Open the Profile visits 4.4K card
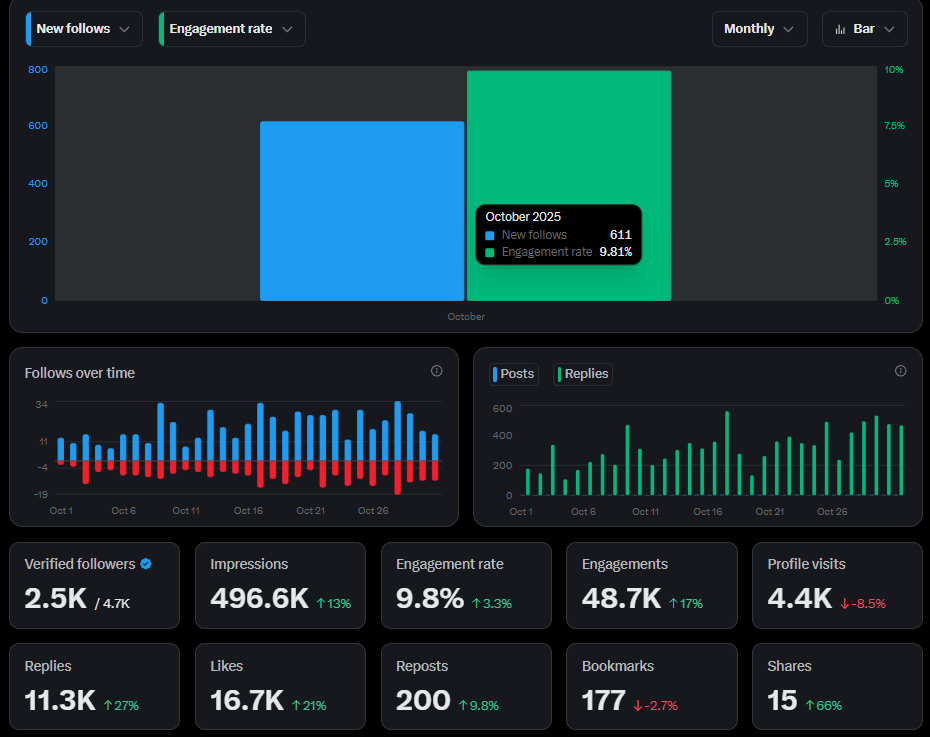Screen dimensions: 930x737 pos(837,585)
